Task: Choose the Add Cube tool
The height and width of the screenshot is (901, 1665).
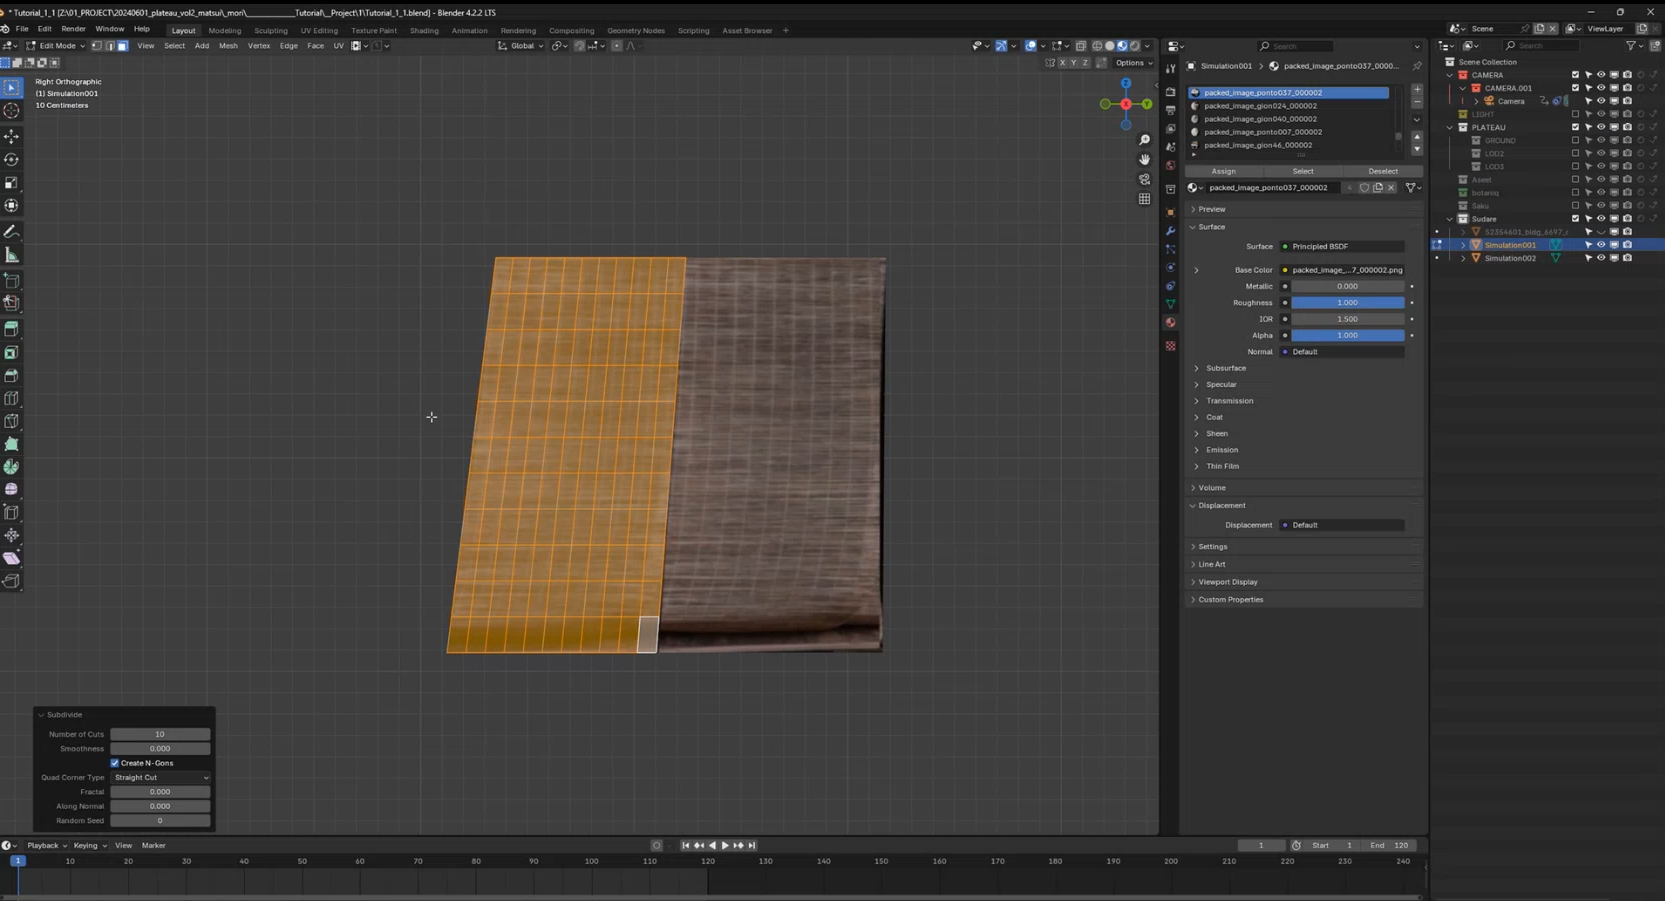Action: point(12,281)
